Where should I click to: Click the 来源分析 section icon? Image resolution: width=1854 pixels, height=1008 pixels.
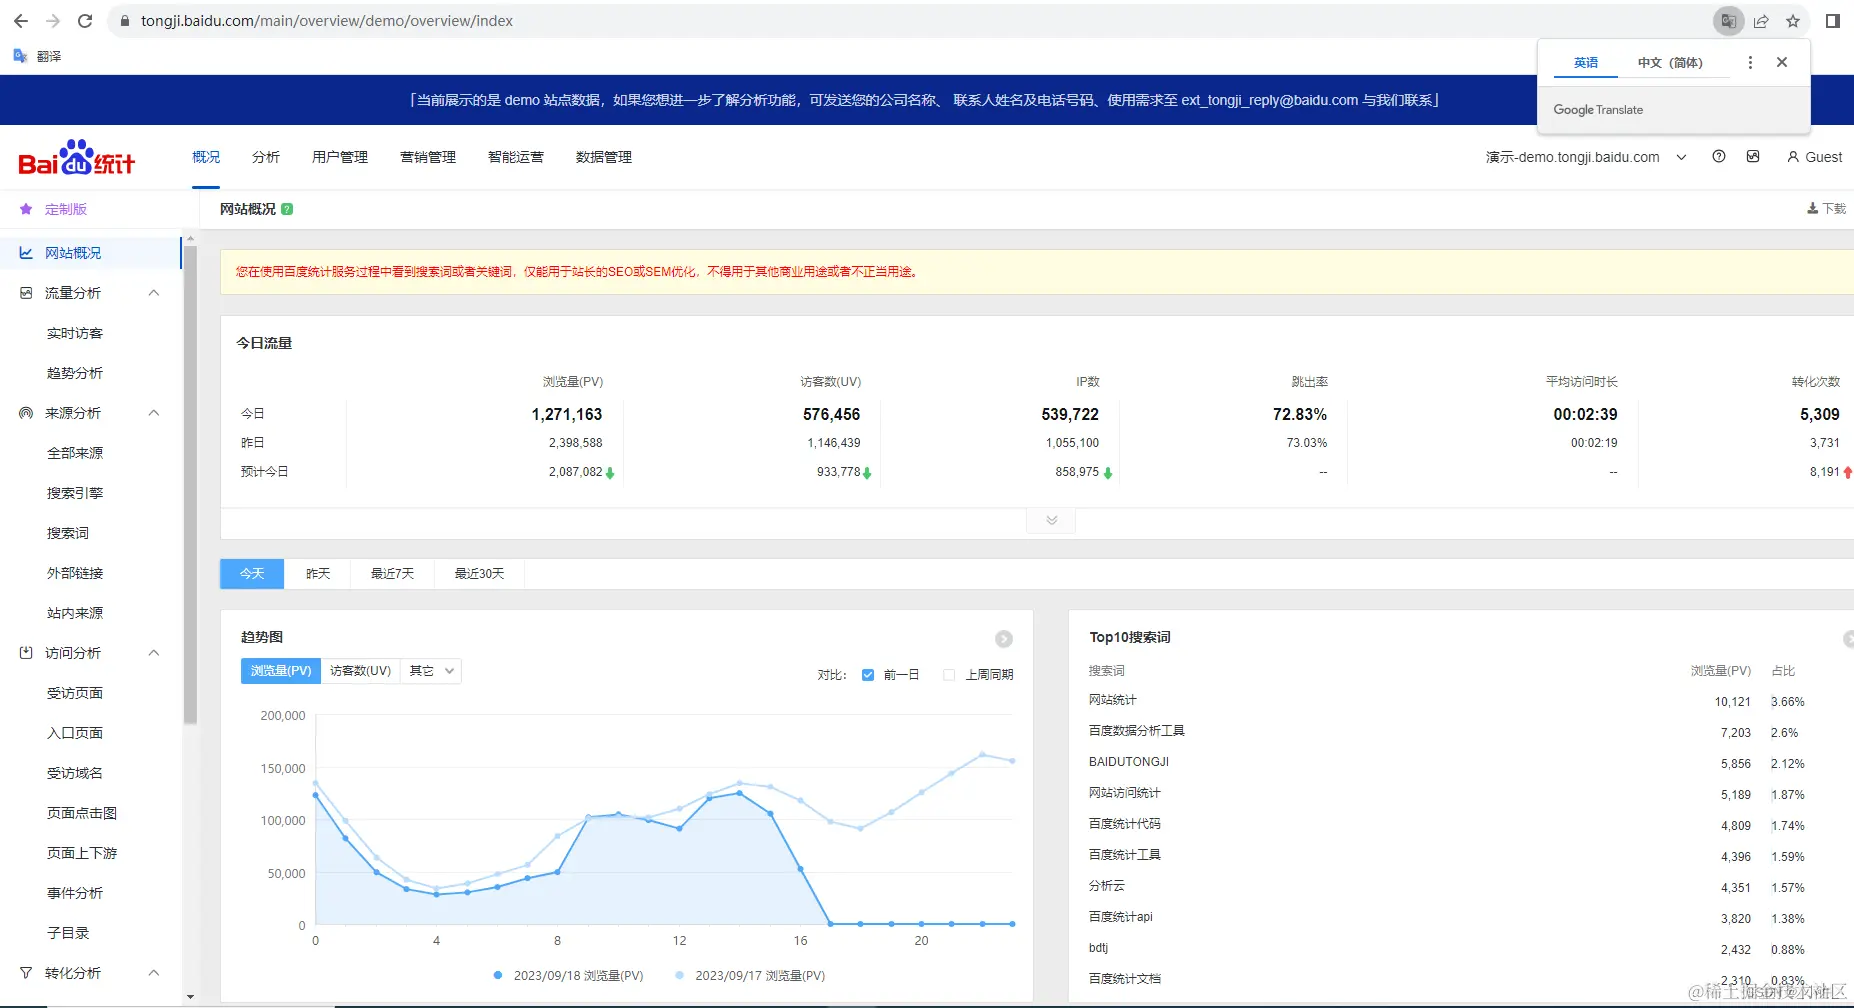[26, 413]
